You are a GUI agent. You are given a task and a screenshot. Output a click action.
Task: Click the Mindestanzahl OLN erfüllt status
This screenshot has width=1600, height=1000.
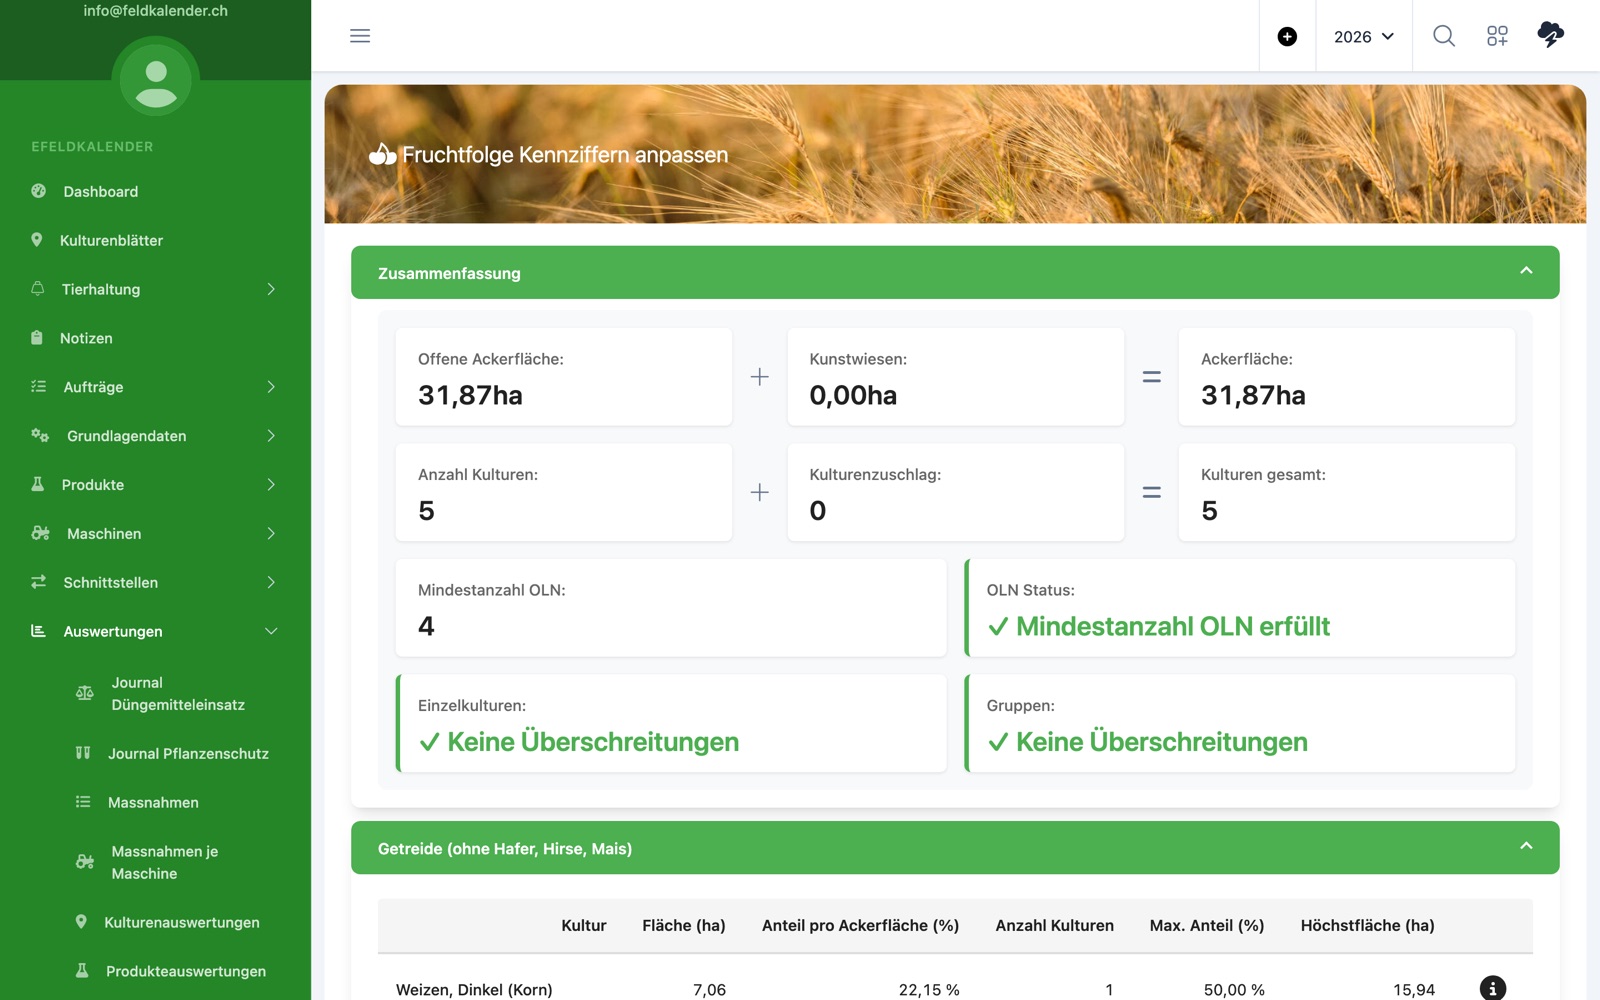1158,627
